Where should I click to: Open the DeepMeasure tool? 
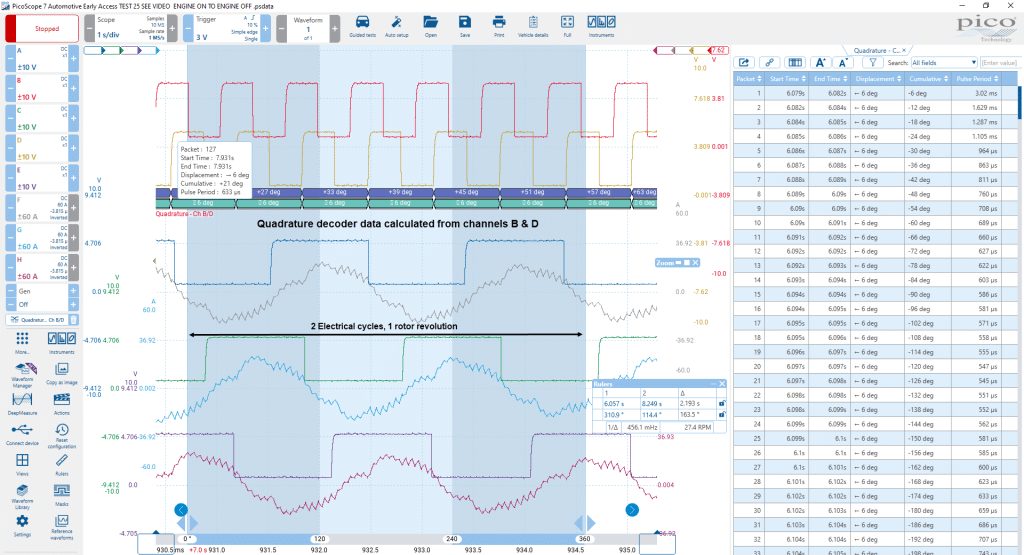(x=22, y=403)
